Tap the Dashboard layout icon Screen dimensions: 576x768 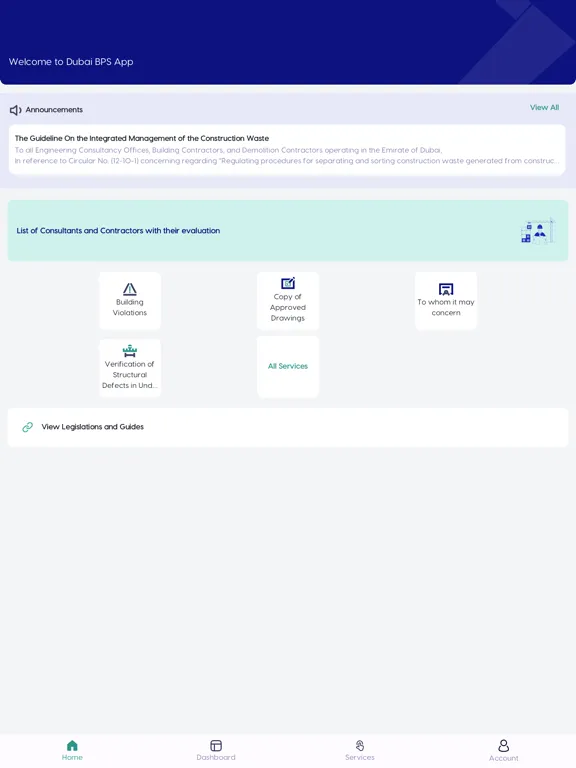pyautogui.click(x=216, y=745)
